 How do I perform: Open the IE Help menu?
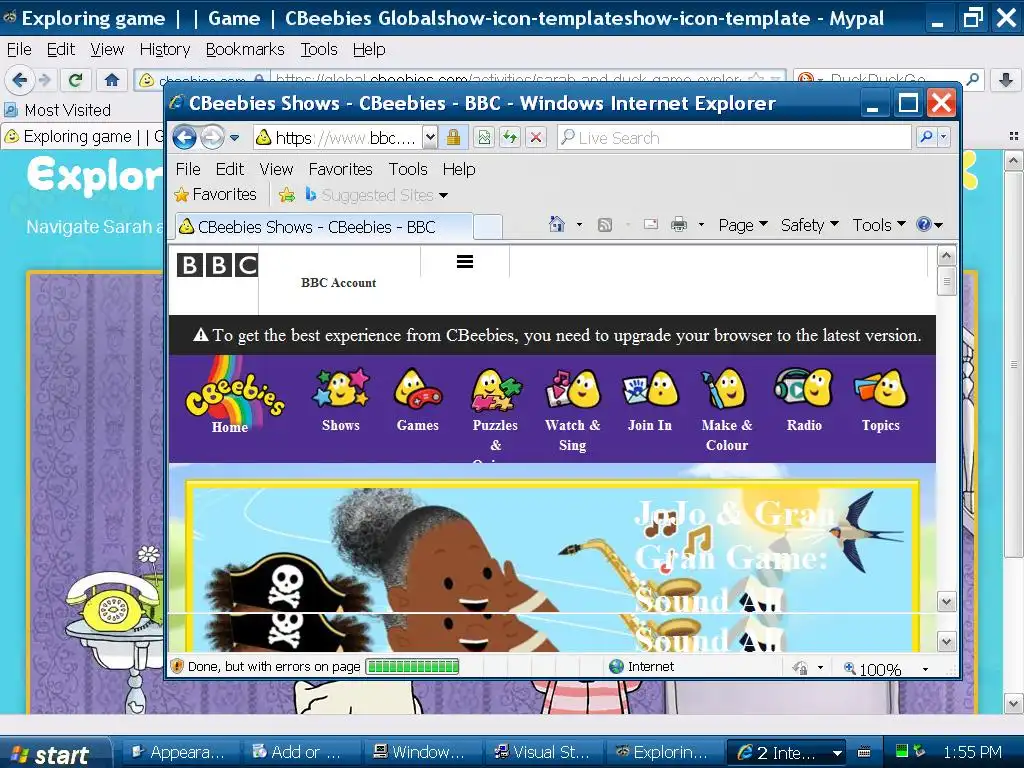(x=459, y=169)
